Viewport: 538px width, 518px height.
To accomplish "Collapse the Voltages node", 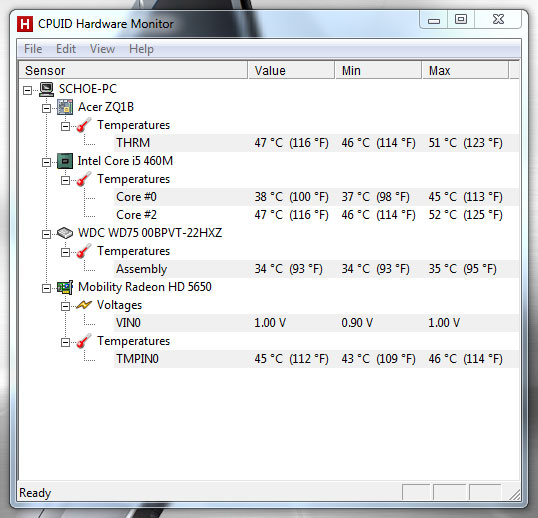I will point(65,306).
